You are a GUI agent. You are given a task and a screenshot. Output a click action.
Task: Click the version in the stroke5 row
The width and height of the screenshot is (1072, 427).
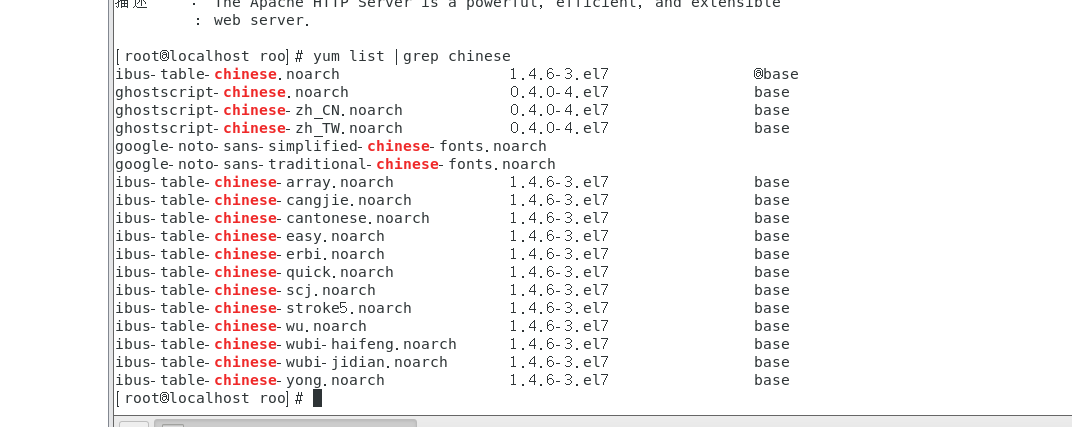coord(559,308)
